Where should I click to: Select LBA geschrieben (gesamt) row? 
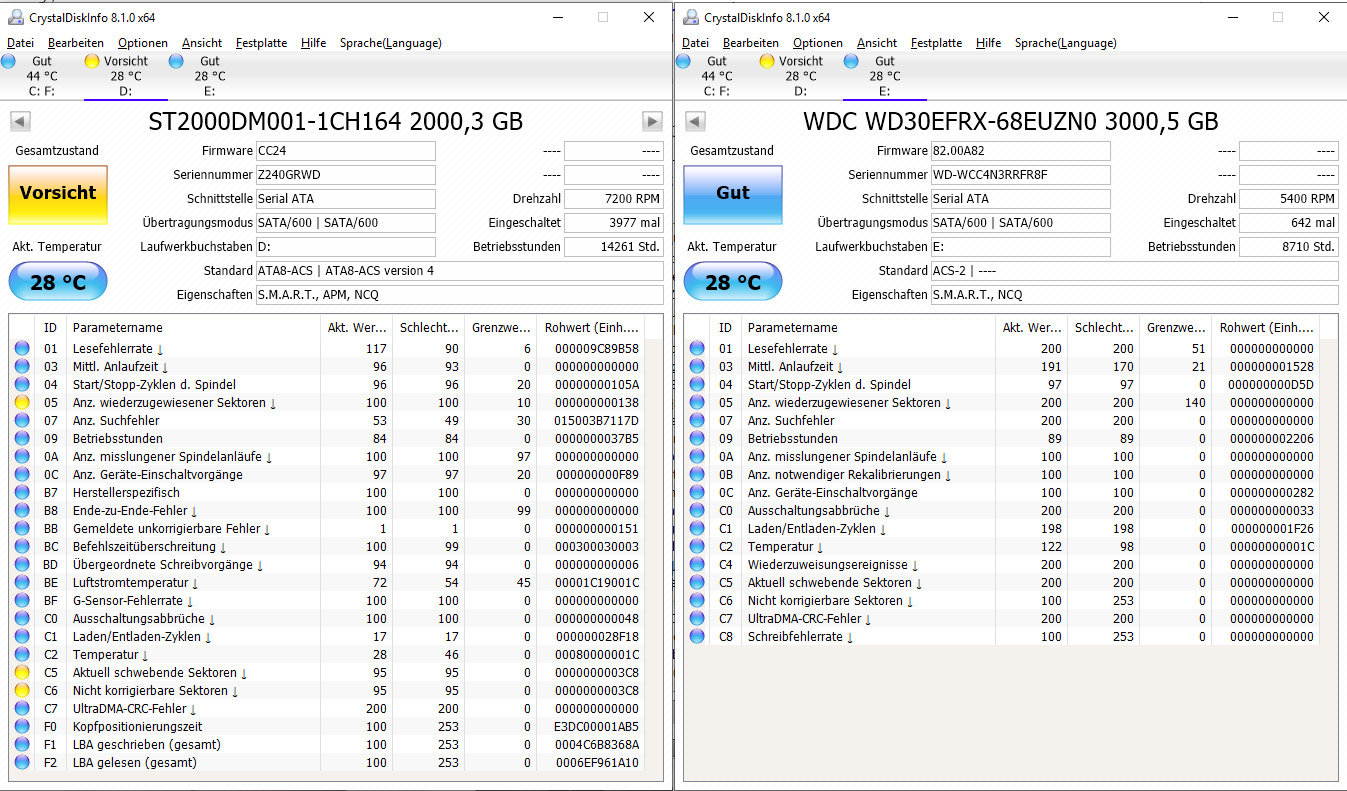coord(328,745)
